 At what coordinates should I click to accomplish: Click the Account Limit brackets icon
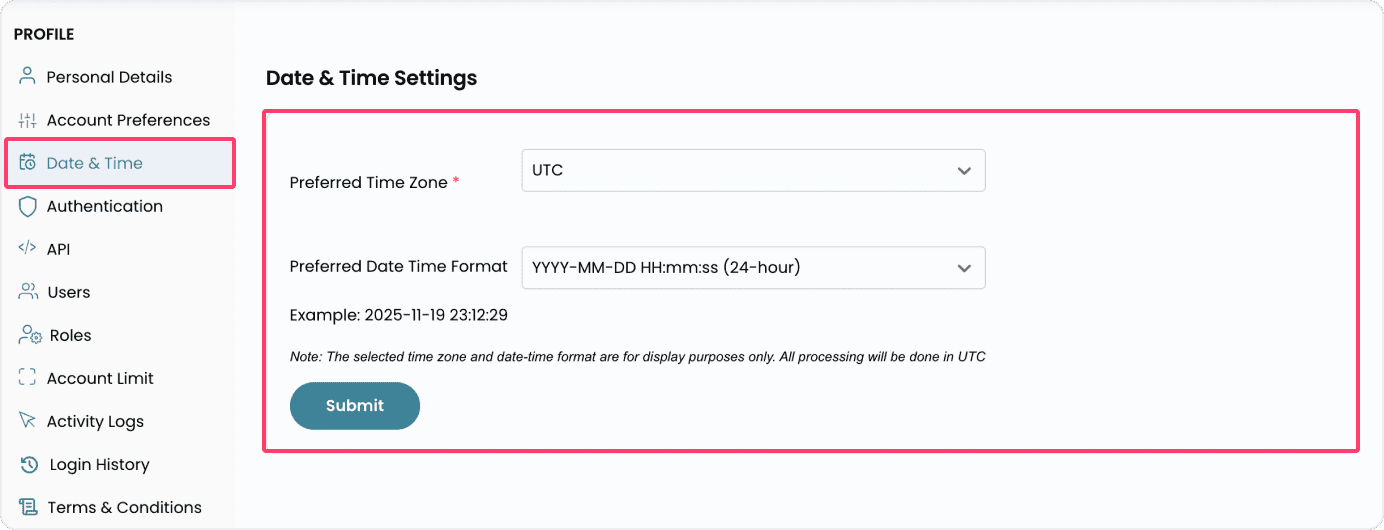tap(27, 378)
